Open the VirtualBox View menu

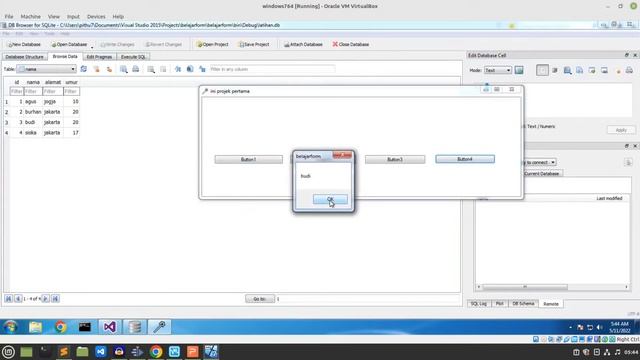(x=53, y=17)
